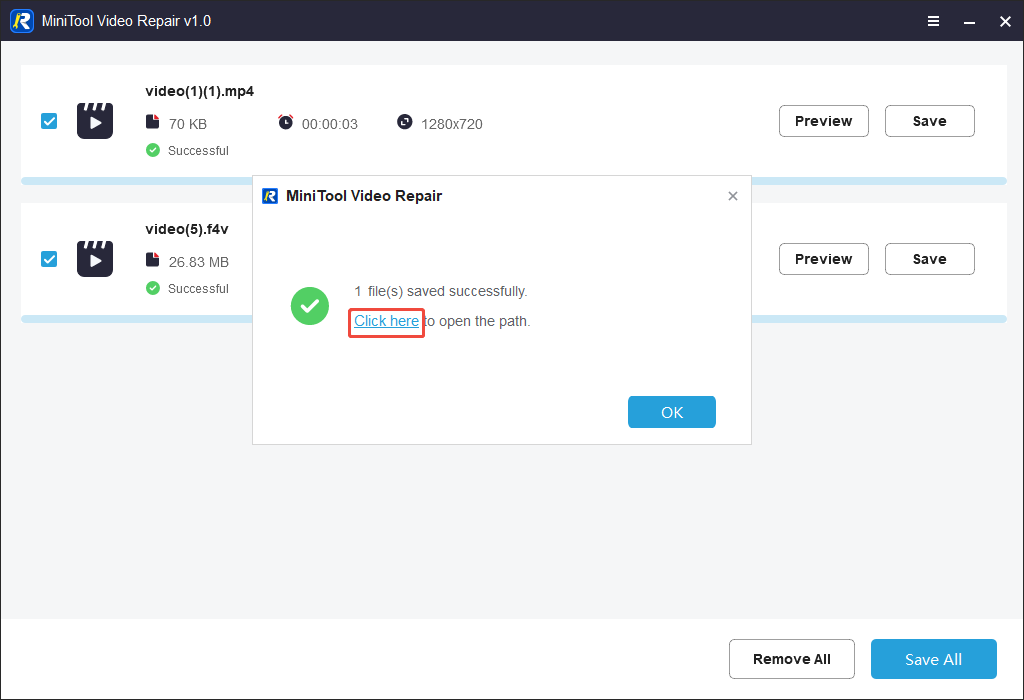
Task: Click the MiniTool logo inside the dialog header
Action: click(x=270, y=195)
